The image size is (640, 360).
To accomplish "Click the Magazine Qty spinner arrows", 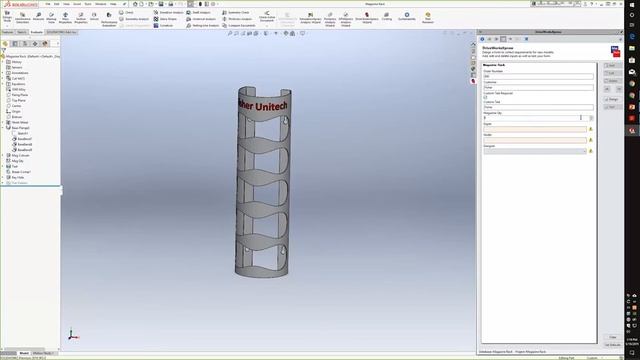I will 591,118.
